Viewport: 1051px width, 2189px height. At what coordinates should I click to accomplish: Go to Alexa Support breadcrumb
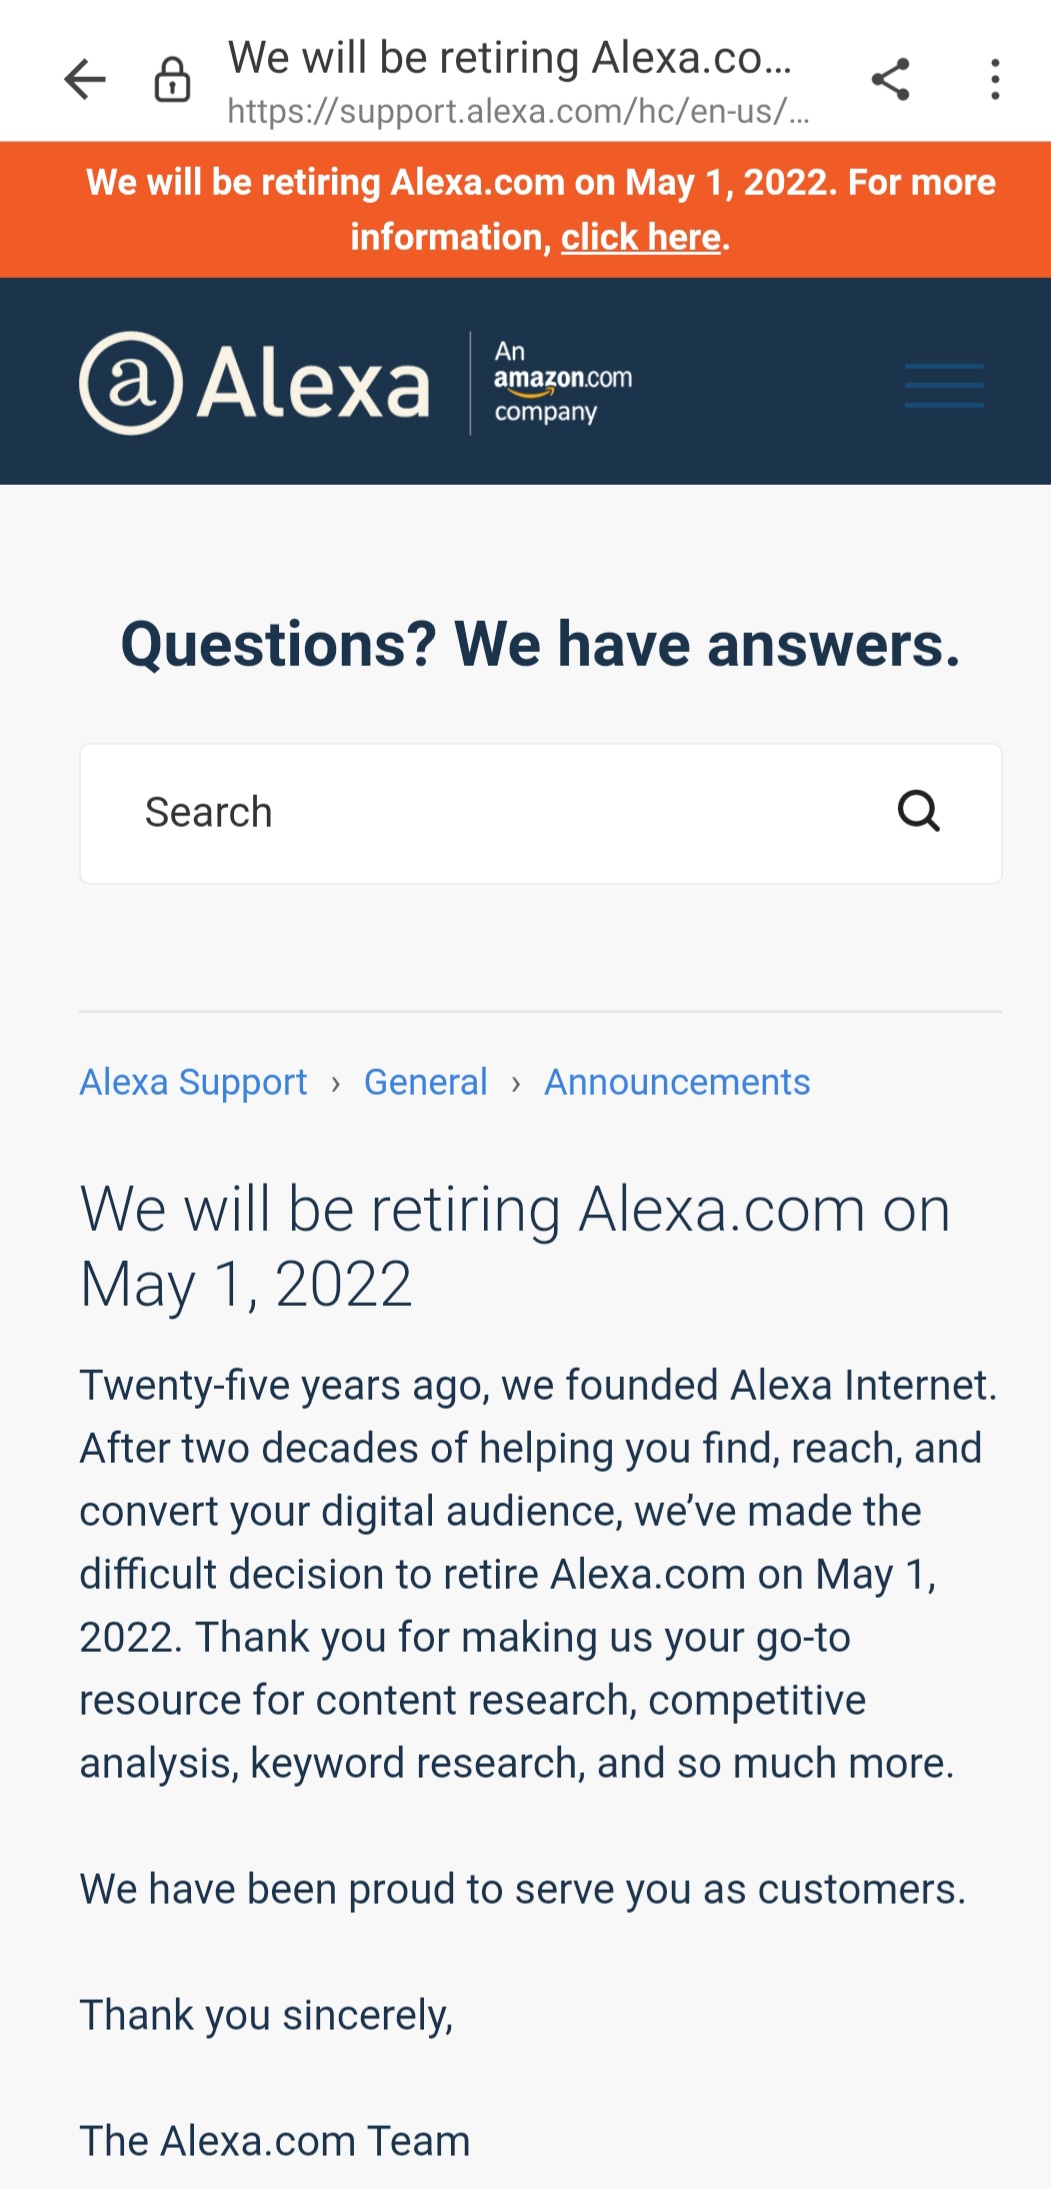click(193, 1083)
